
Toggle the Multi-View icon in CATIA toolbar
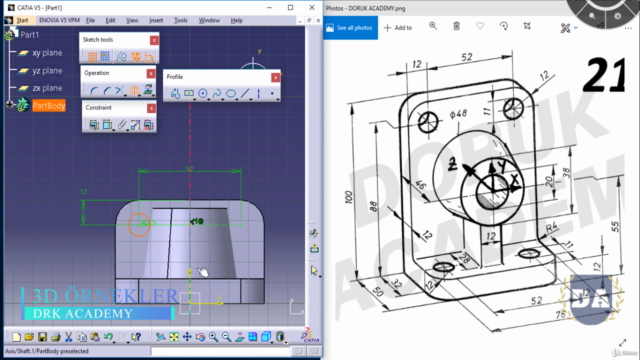point(253,337)
